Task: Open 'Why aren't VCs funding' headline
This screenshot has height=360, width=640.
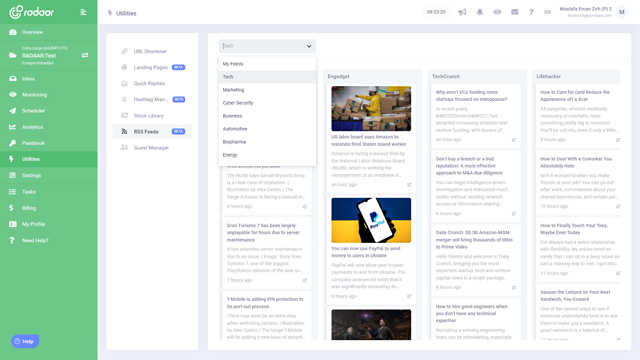Action: [471, 96]
